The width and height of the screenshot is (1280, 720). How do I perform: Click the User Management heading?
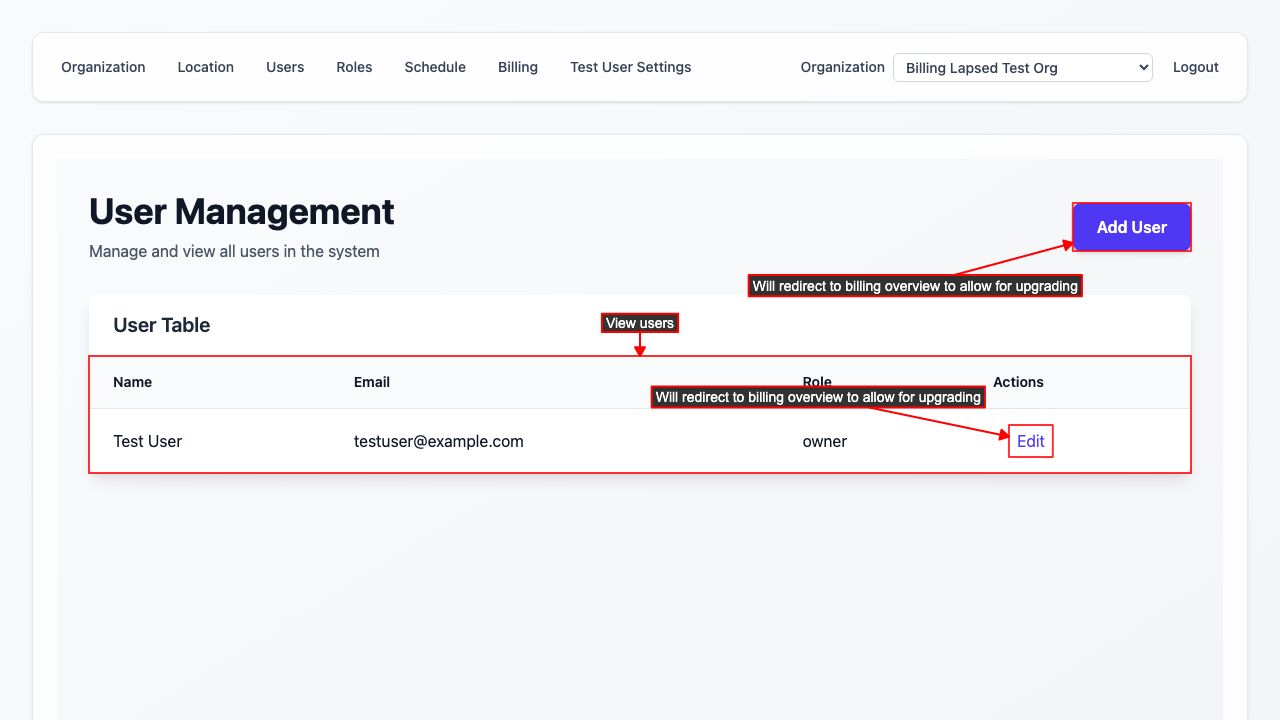coord(241,212)
